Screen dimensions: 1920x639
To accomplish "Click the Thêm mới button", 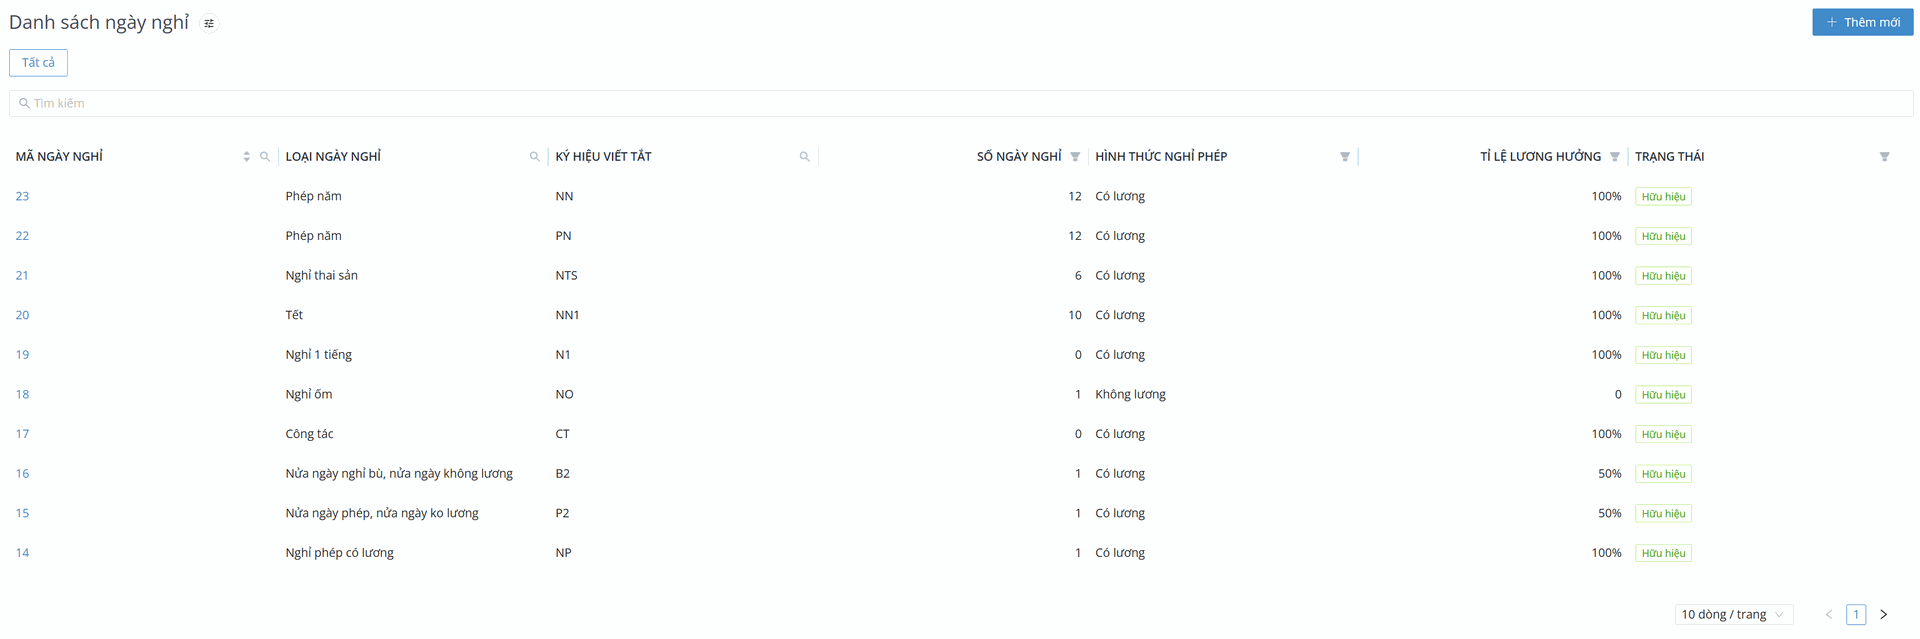I will coord(1862,22).
